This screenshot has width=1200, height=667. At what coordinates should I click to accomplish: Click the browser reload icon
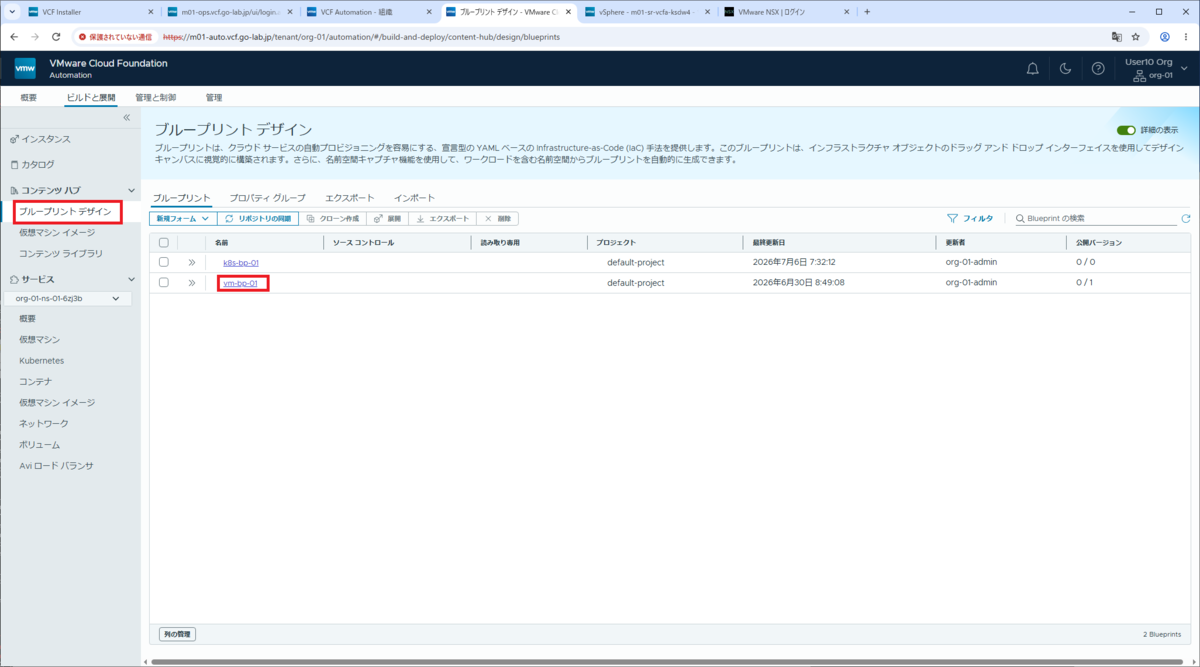click(x=56, y=36)
